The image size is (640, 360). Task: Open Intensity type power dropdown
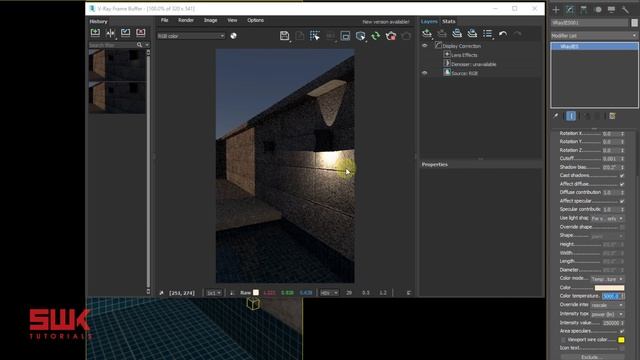607,314
